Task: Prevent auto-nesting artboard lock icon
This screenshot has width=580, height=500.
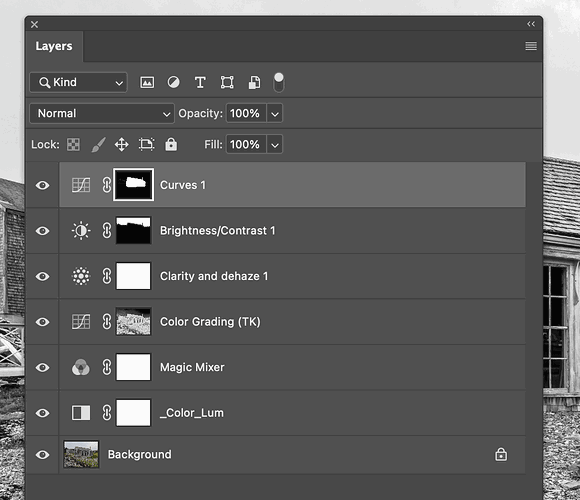Action: (x=146, y=144)
